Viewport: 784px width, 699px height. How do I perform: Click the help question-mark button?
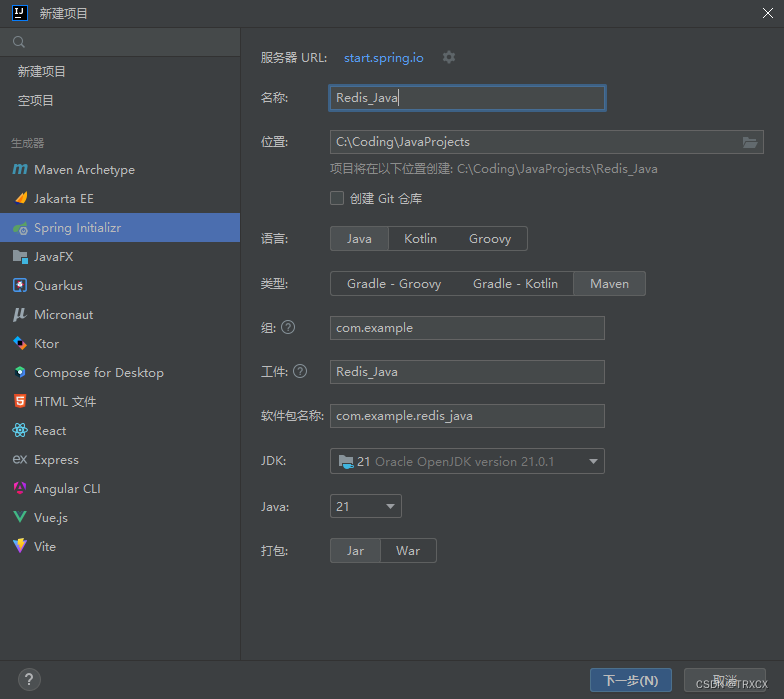29,680
